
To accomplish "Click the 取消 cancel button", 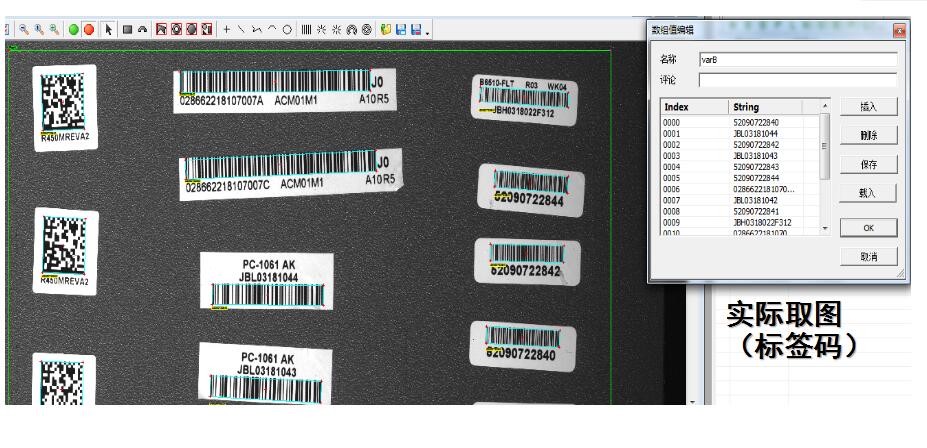I will (x=868, y=257).
